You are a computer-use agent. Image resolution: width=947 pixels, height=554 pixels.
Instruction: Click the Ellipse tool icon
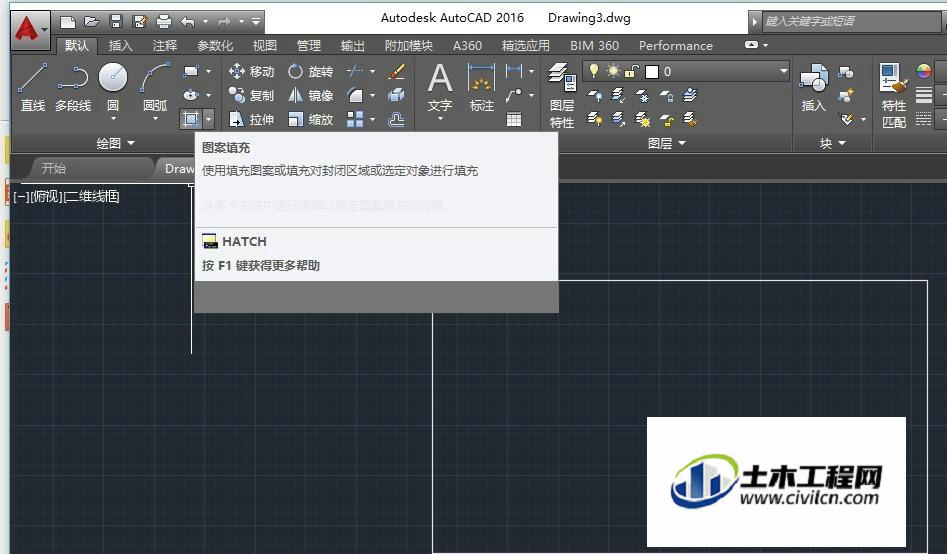pos(191,95)
